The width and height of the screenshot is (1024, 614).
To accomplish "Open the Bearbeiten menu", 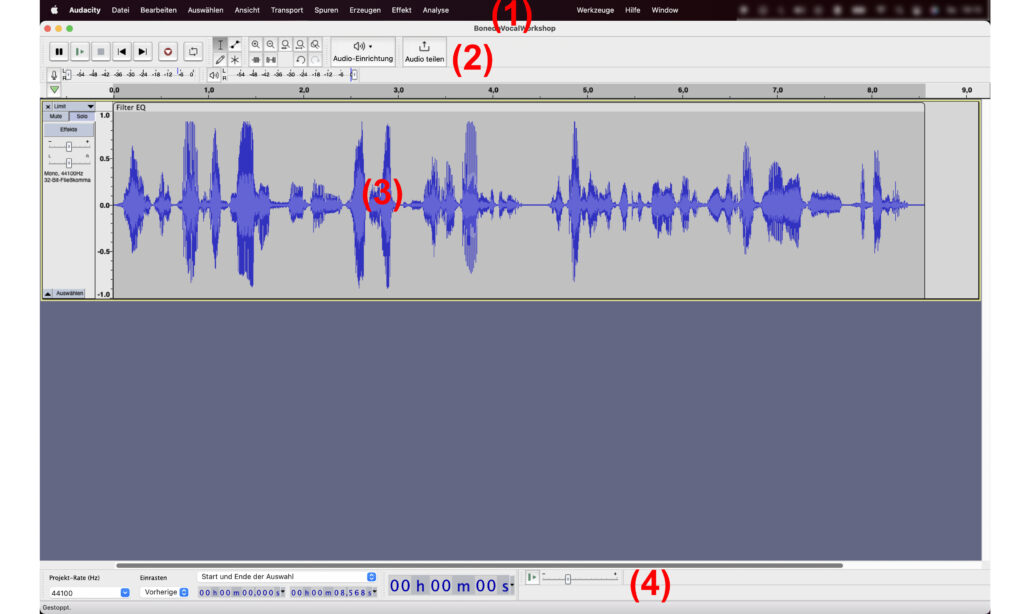I will [158, 10].
